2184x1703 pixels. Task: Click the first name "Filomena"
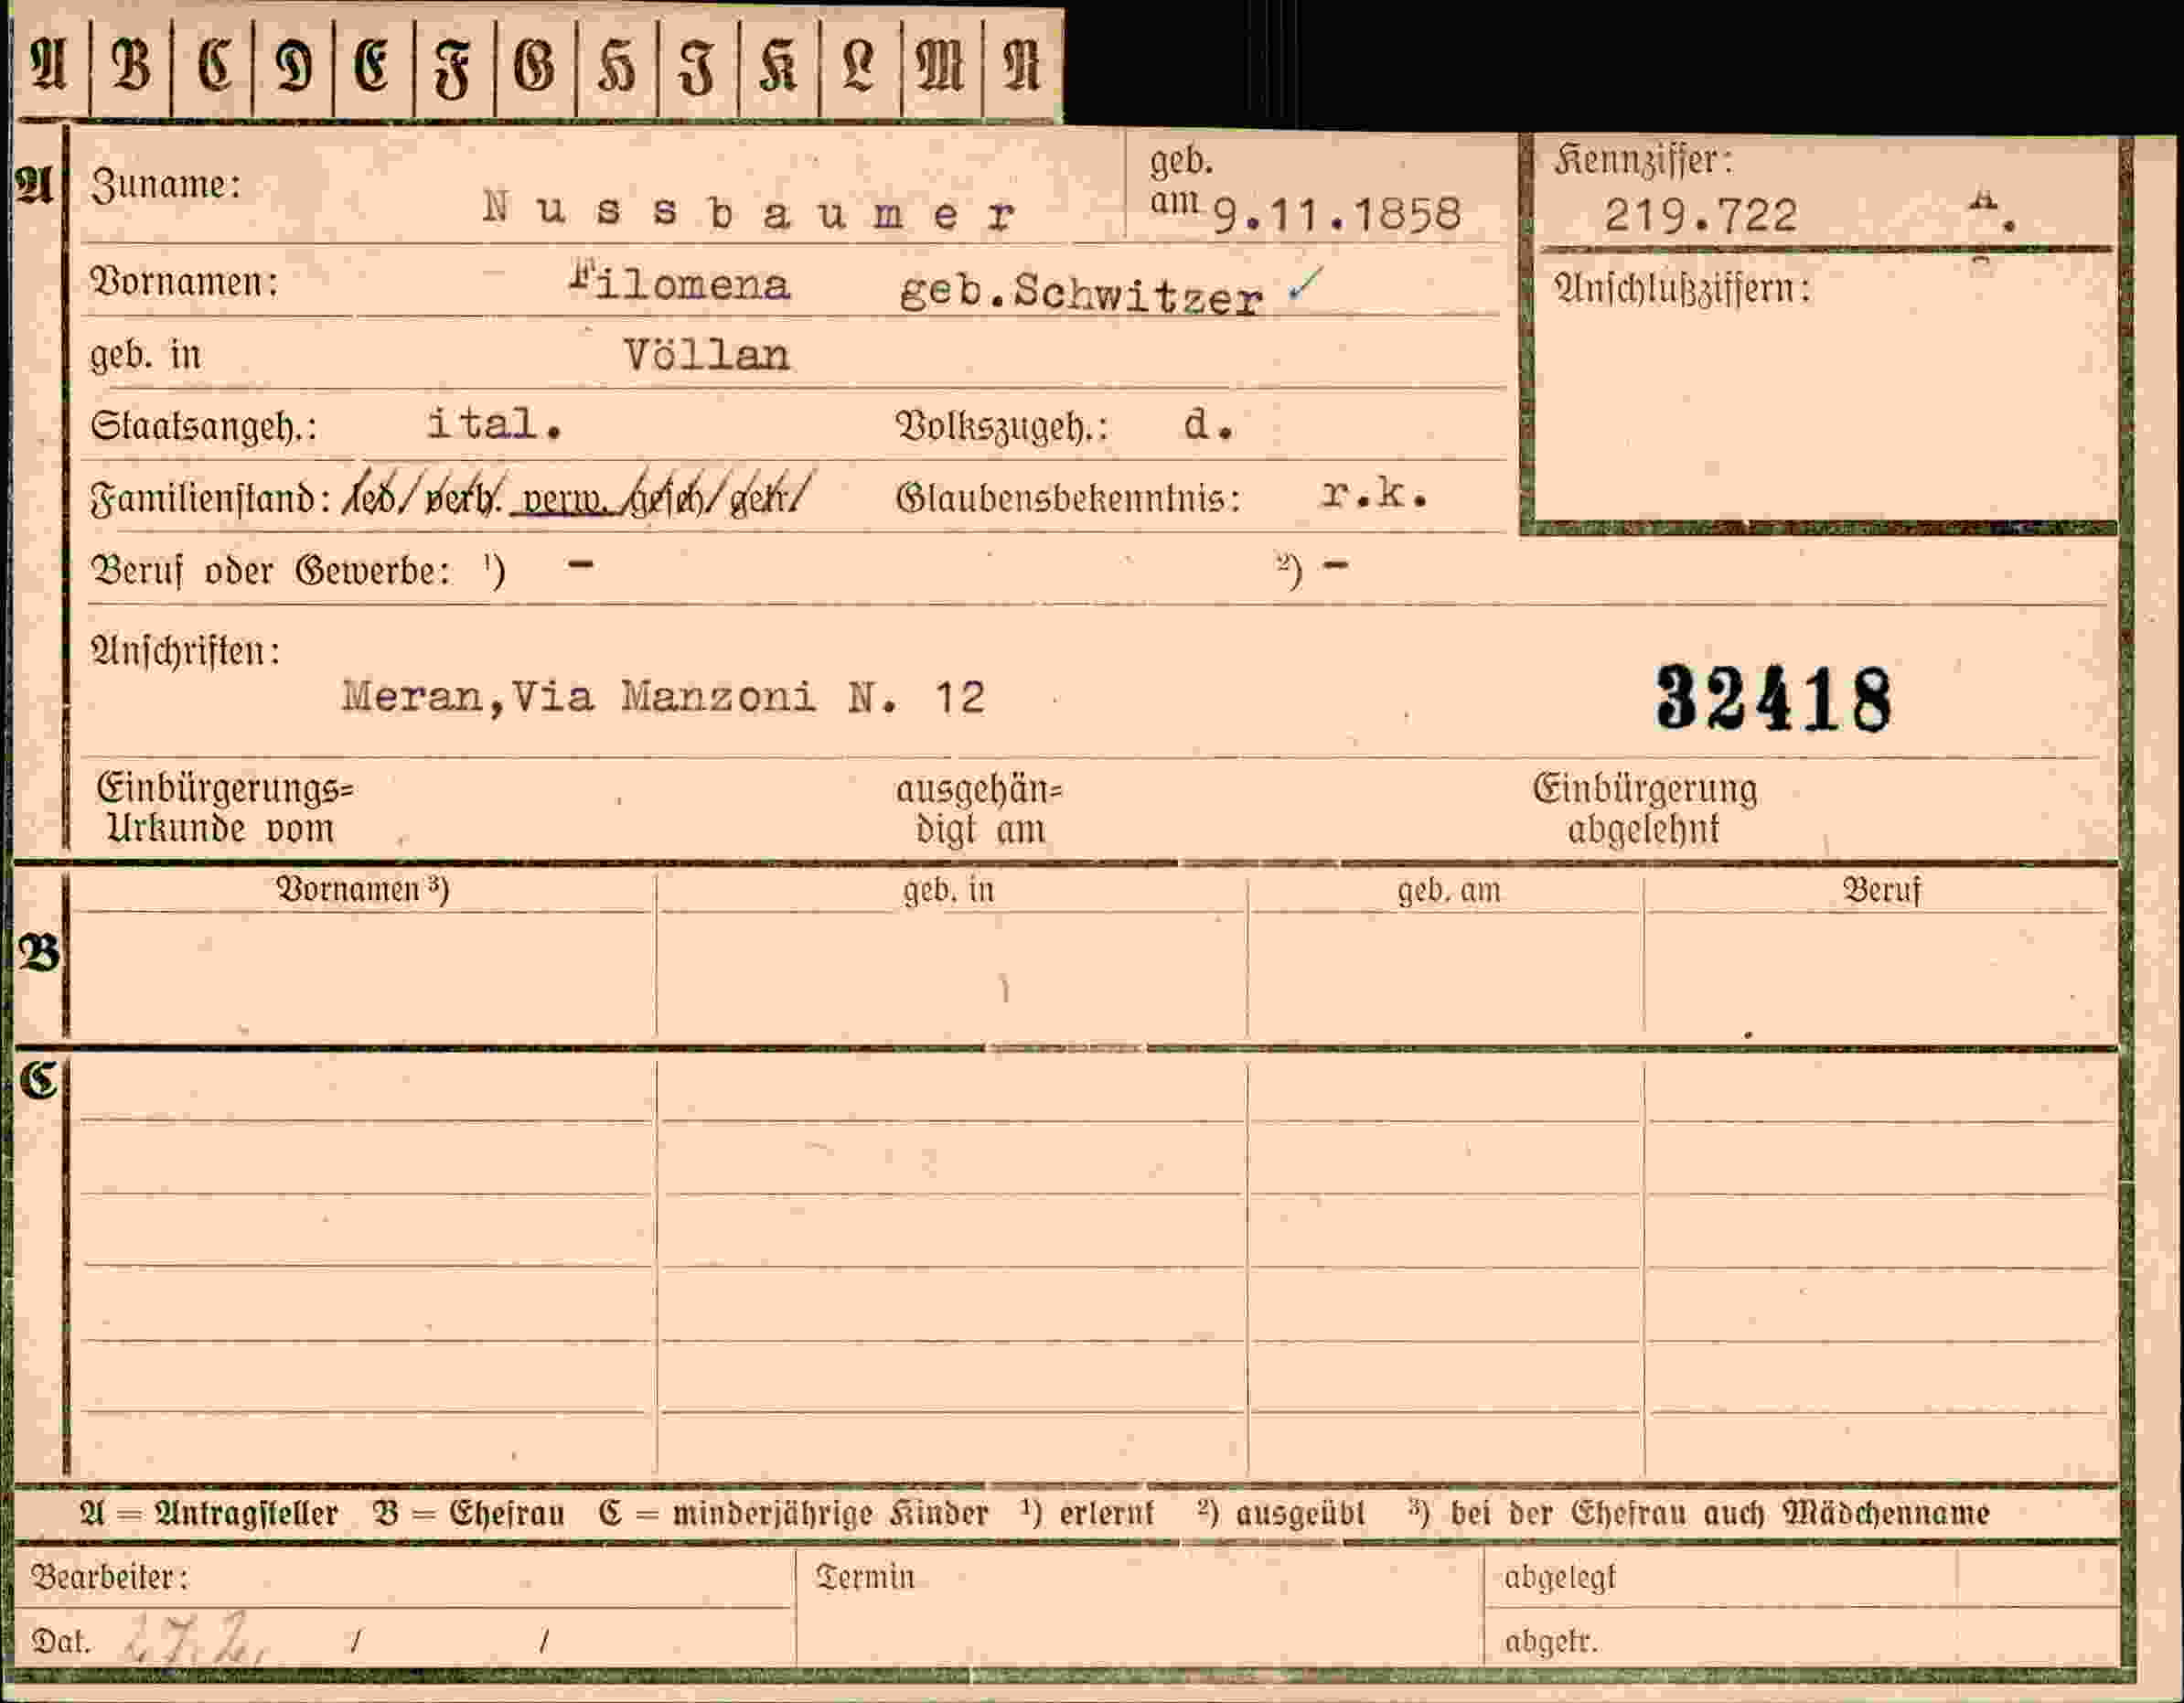point(681,284)
